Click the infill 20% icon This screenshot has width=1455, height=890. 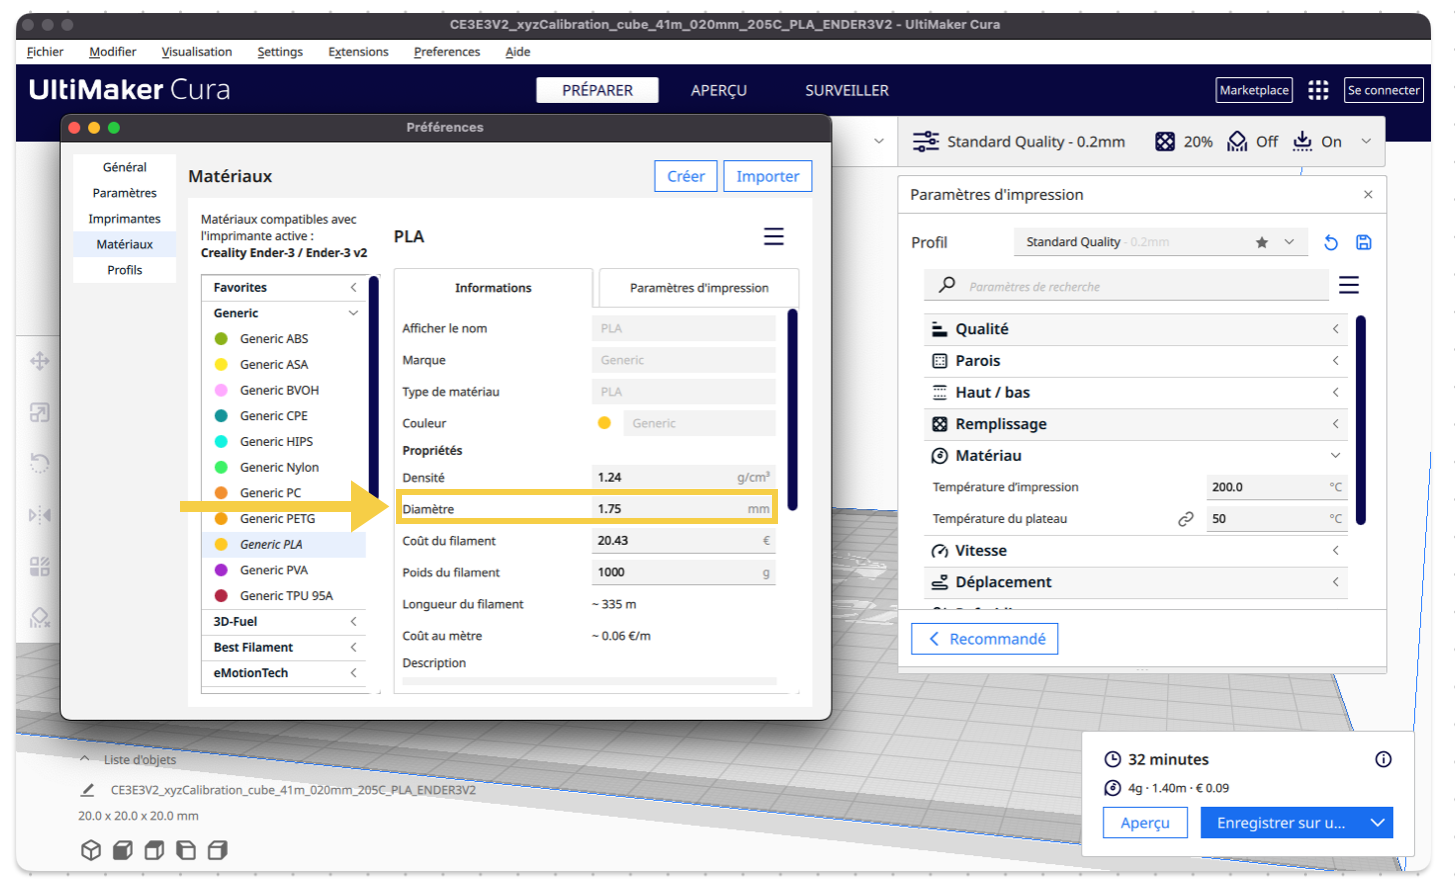point(1165,142)
